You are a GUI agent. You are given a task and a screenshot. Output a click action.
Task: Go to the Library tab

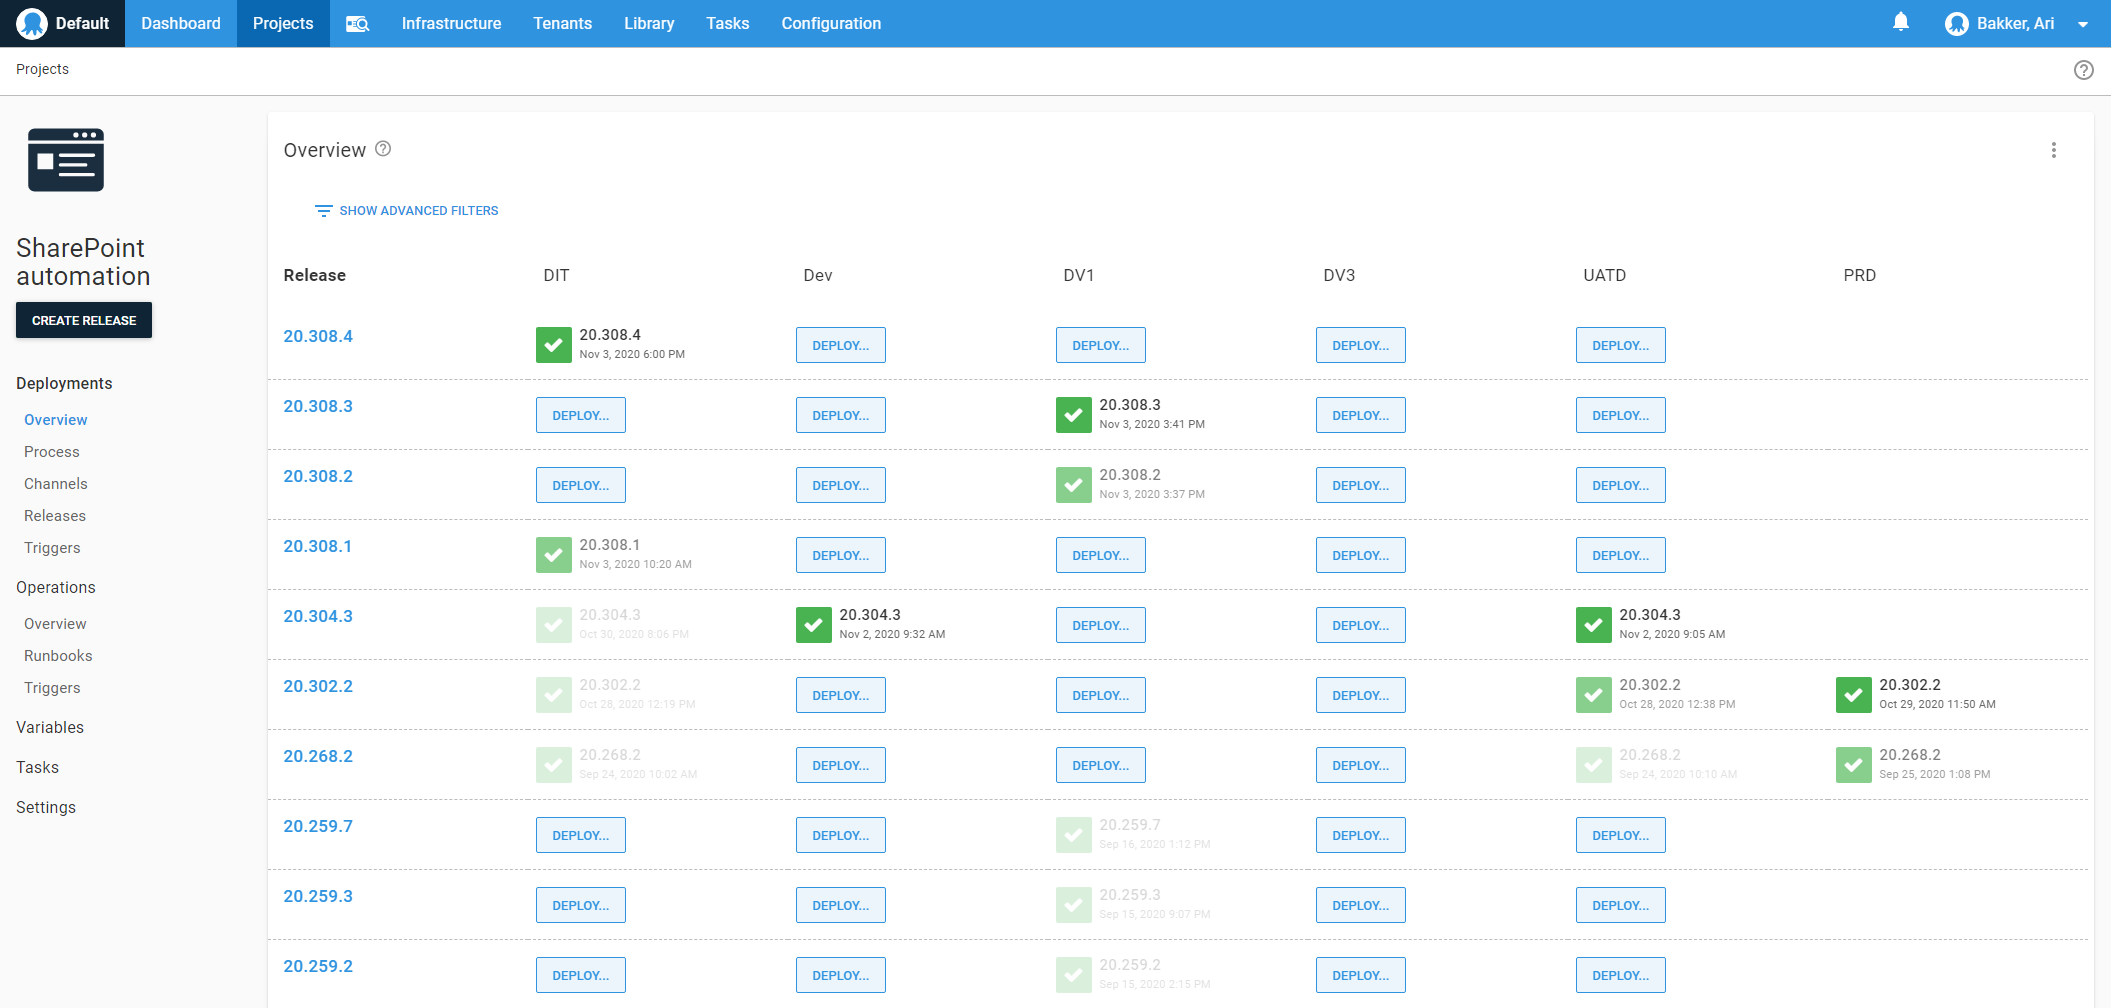(648, 24)
